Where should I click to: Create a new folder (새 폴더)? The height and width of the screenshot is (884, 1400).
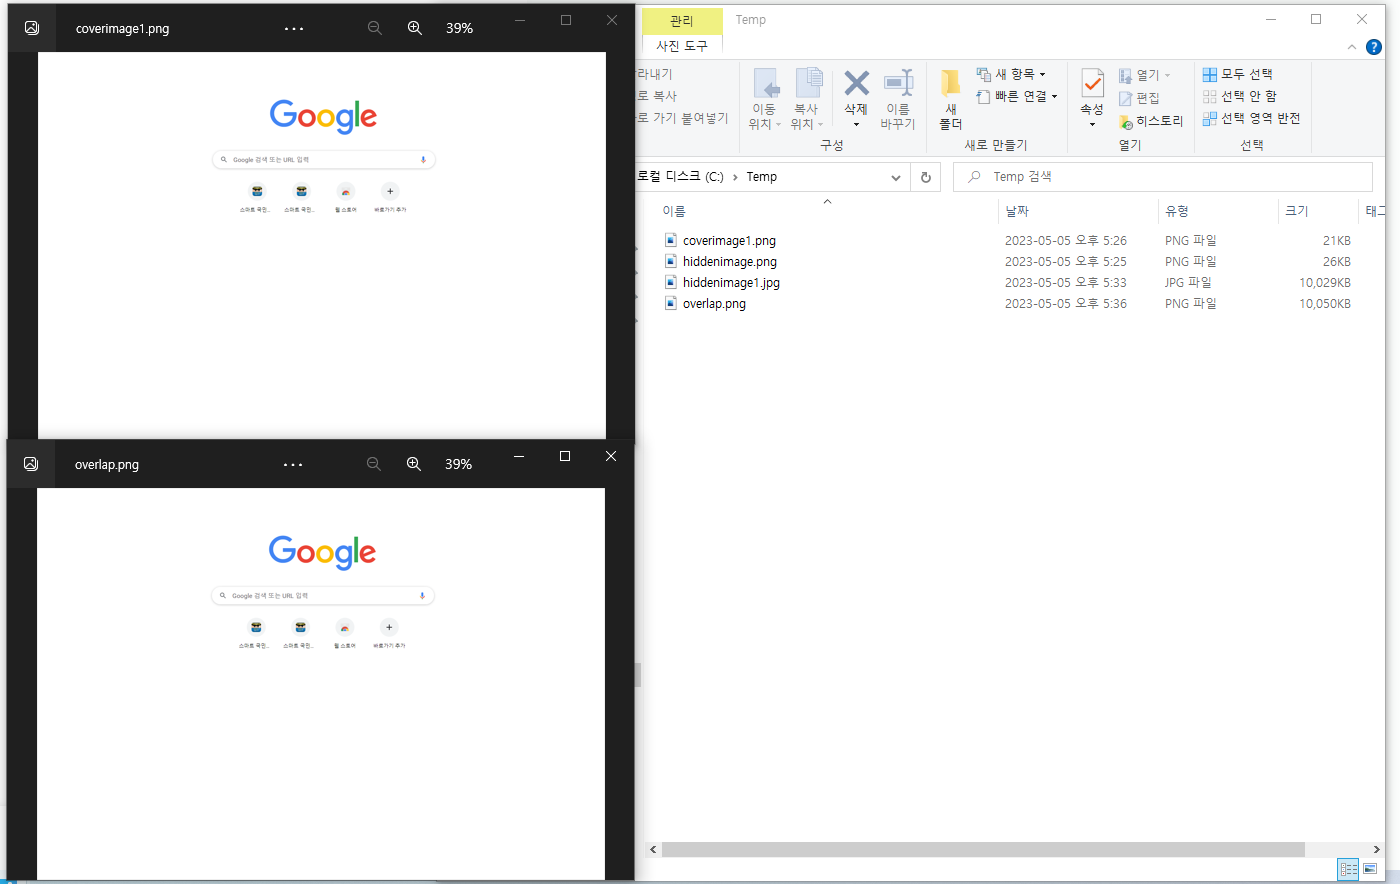point(950,98)
